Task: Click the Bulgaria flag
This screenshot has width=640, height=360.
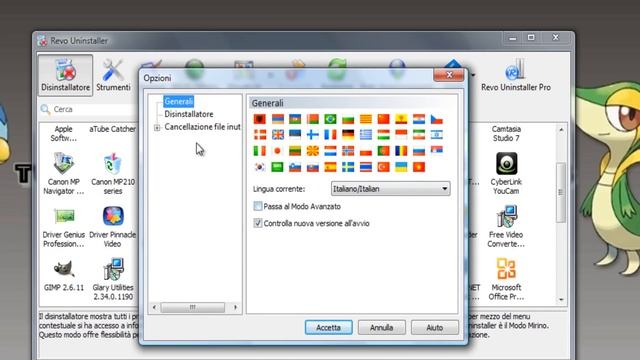Action: click(348, 119)
